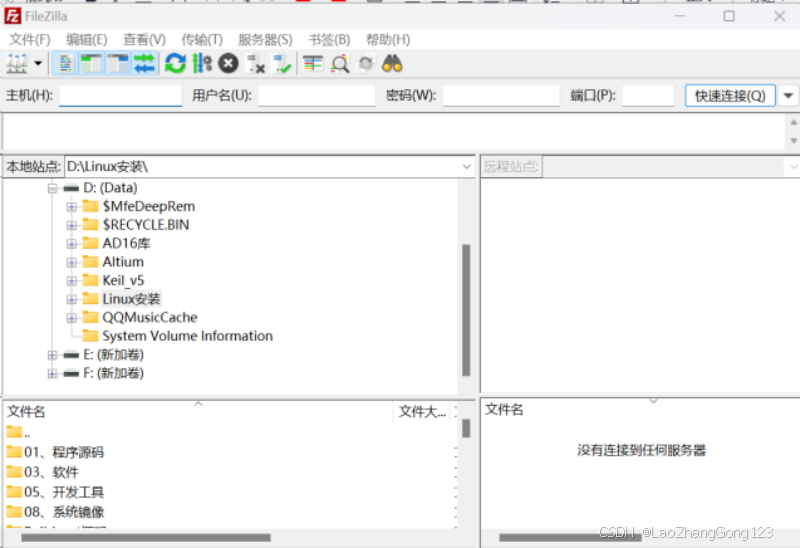
Task: Open the directory listing filters dialog
Action: click(x=313, y=64)
